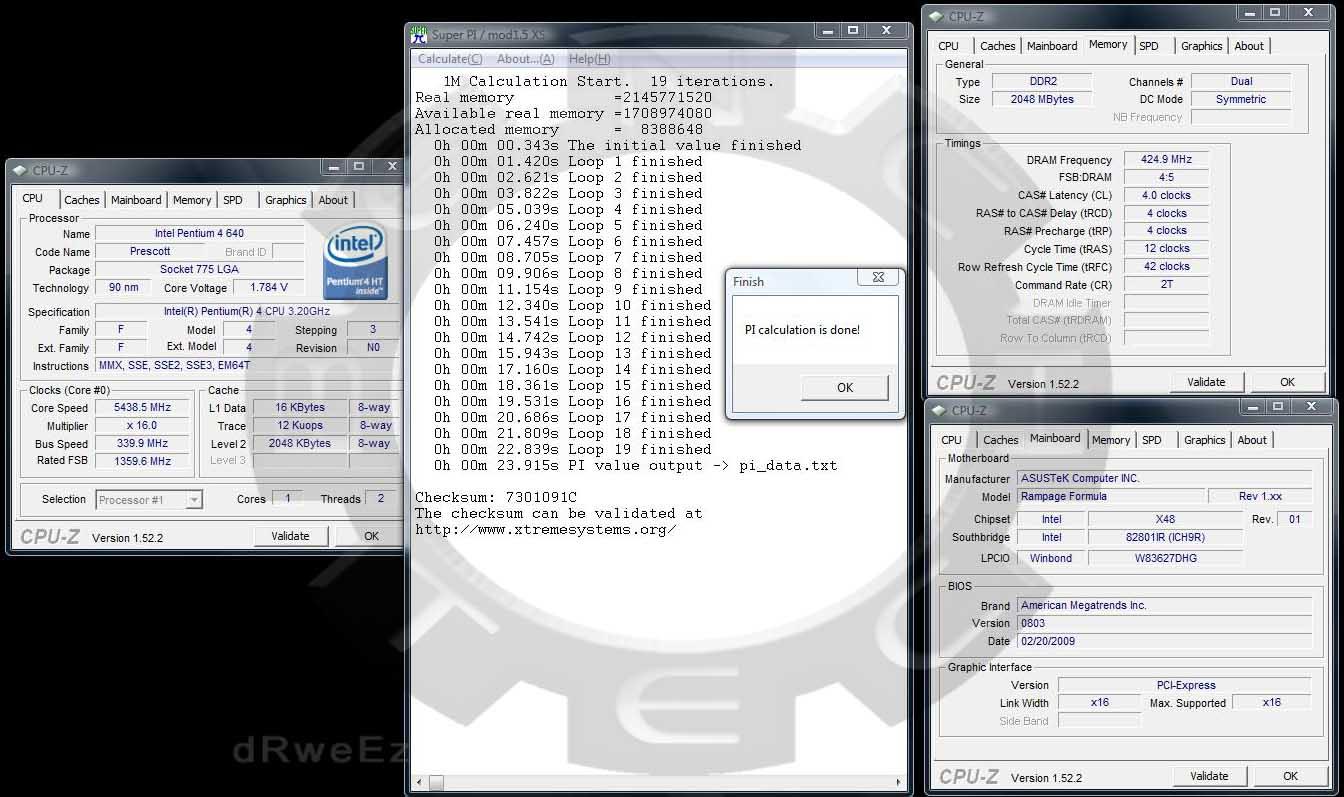Click Super PI horizontal scrollbar left arrow
This screenshot has width=1344, height=797.
coord(419,784)
